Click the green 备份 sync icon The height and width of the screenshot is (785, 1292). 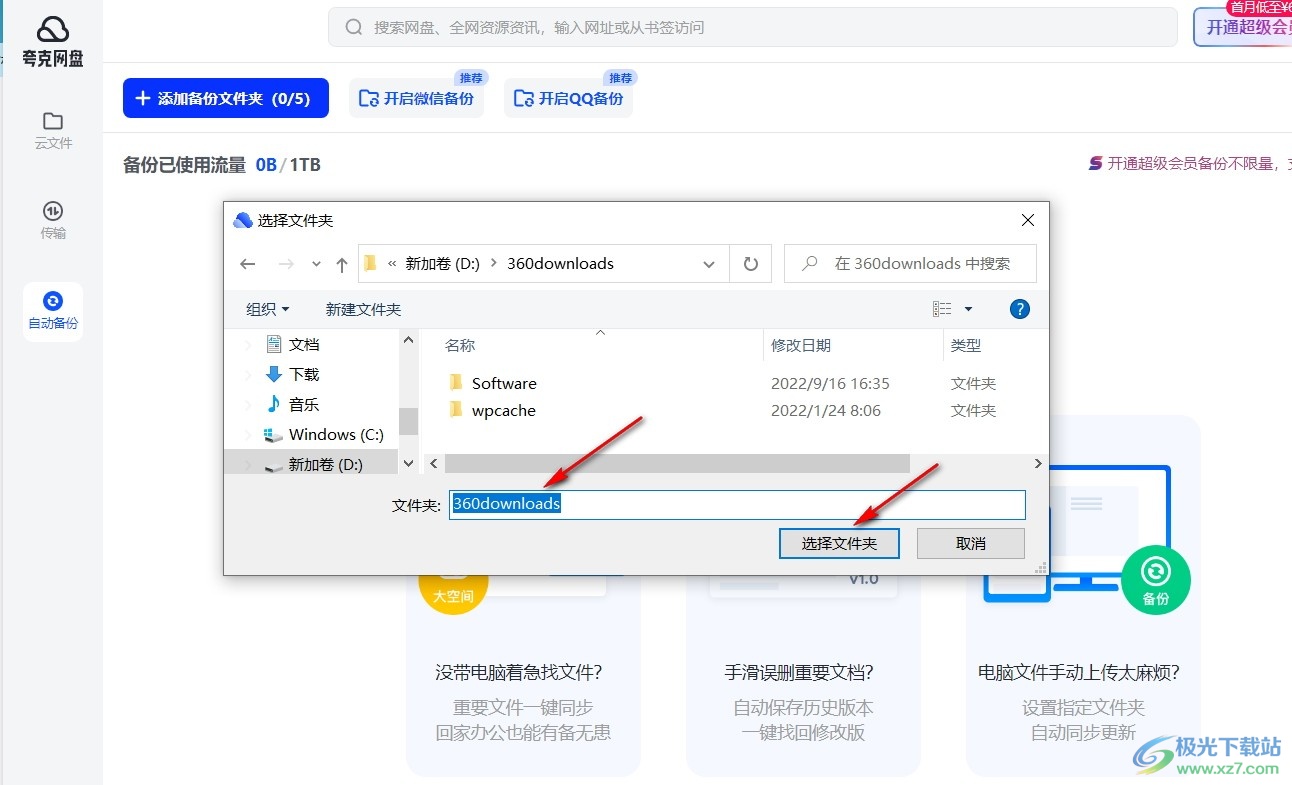pyautogui.click(x=1156, y=579)
